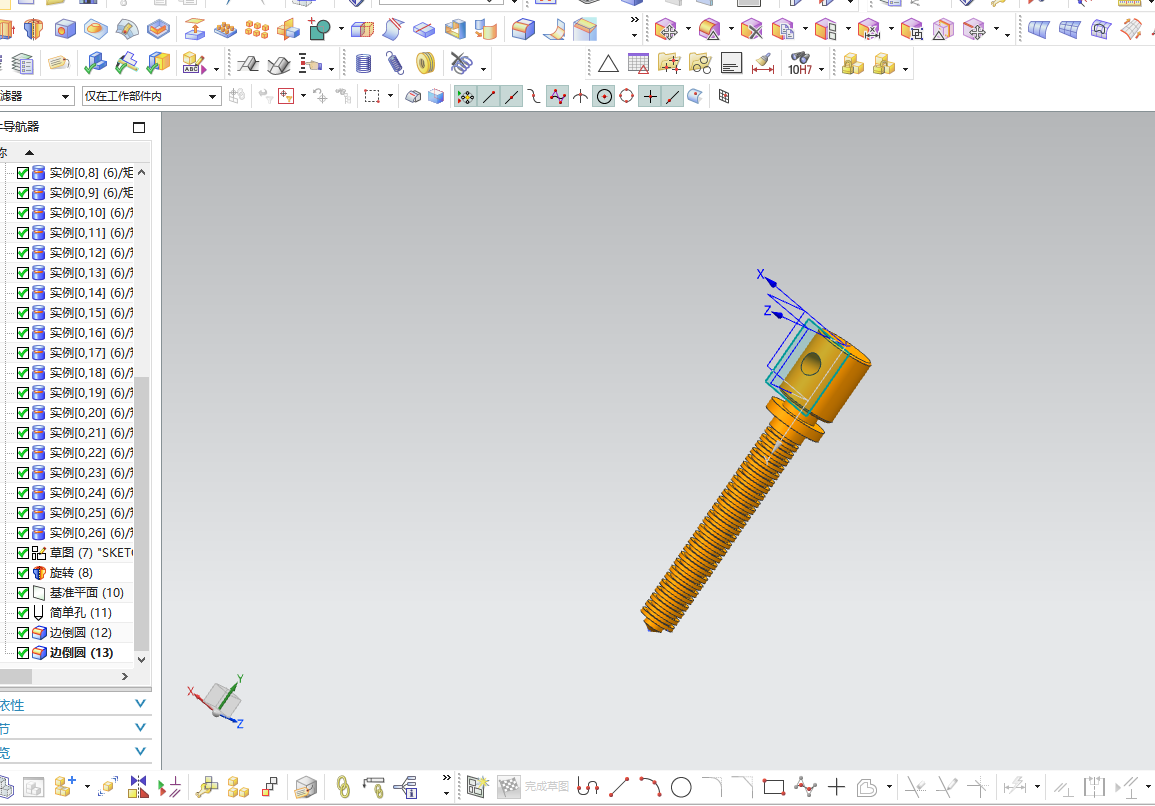
Task: Uncheck the 旋转 (8) feature checkbox
Action: (x=23, y=572)
